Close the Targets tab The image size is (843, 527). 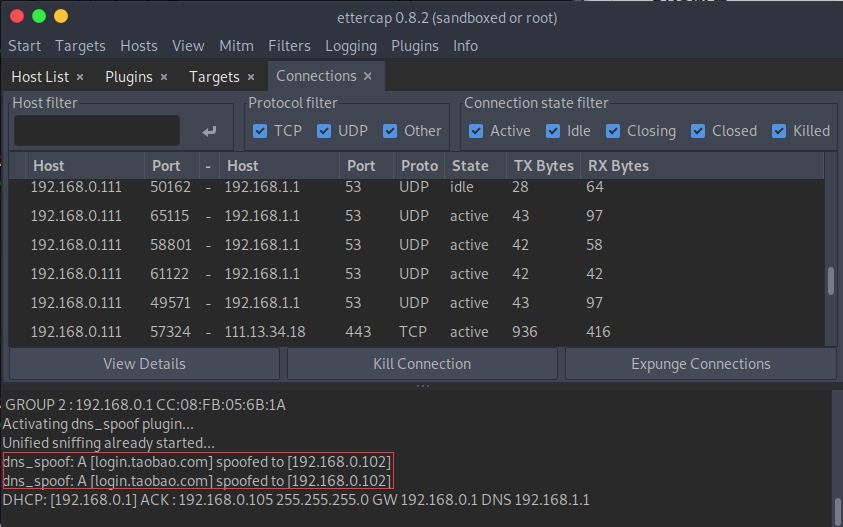[x=251, y=77]
